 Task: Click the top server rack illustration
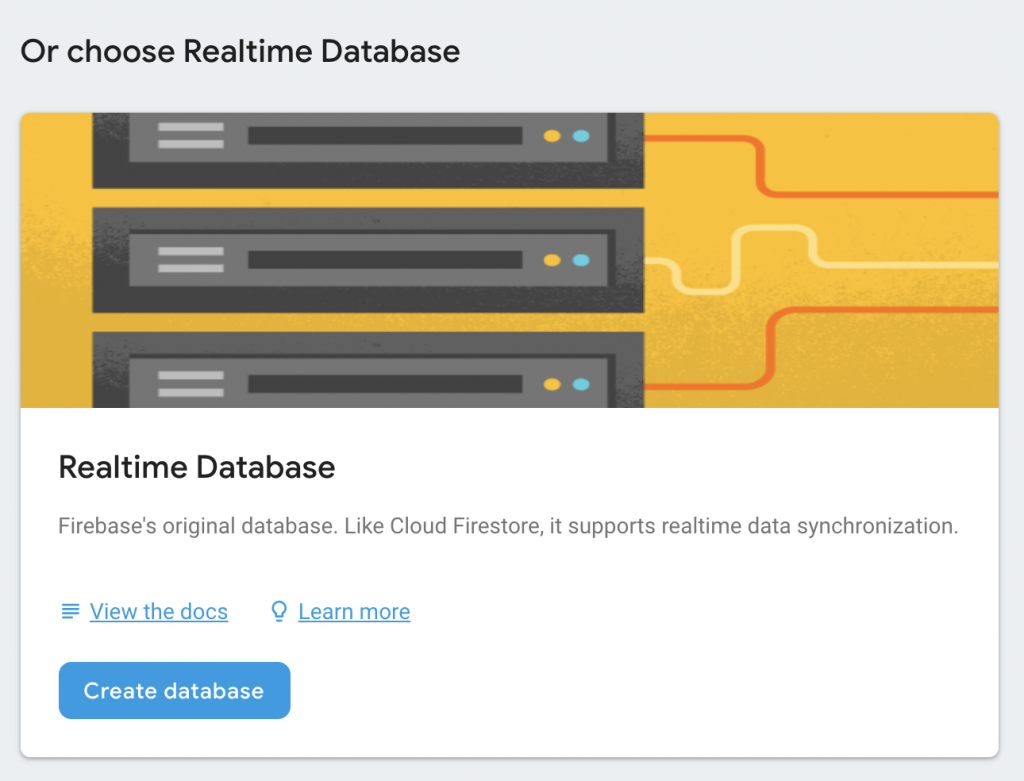pyautogui.click(x=368, y=148)
